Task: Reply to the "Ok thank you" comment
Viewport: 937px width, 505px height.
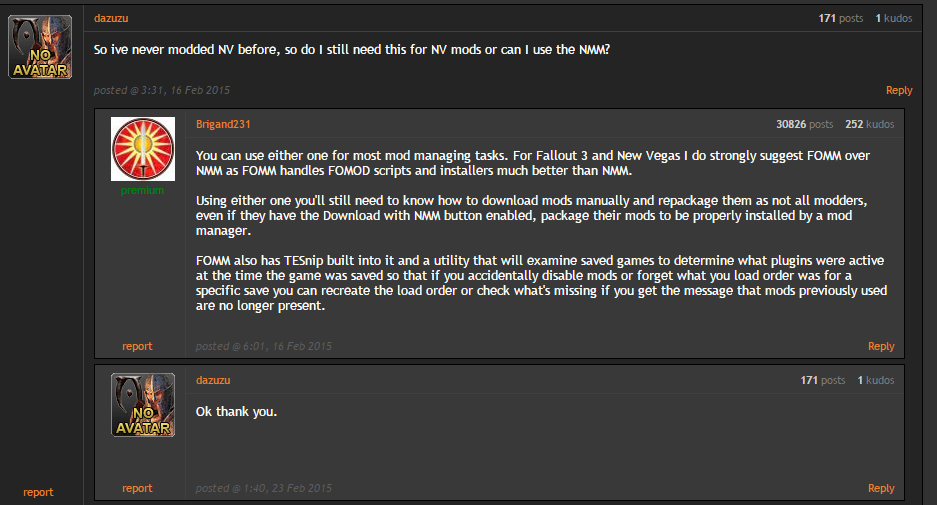Action: point(881,488)
